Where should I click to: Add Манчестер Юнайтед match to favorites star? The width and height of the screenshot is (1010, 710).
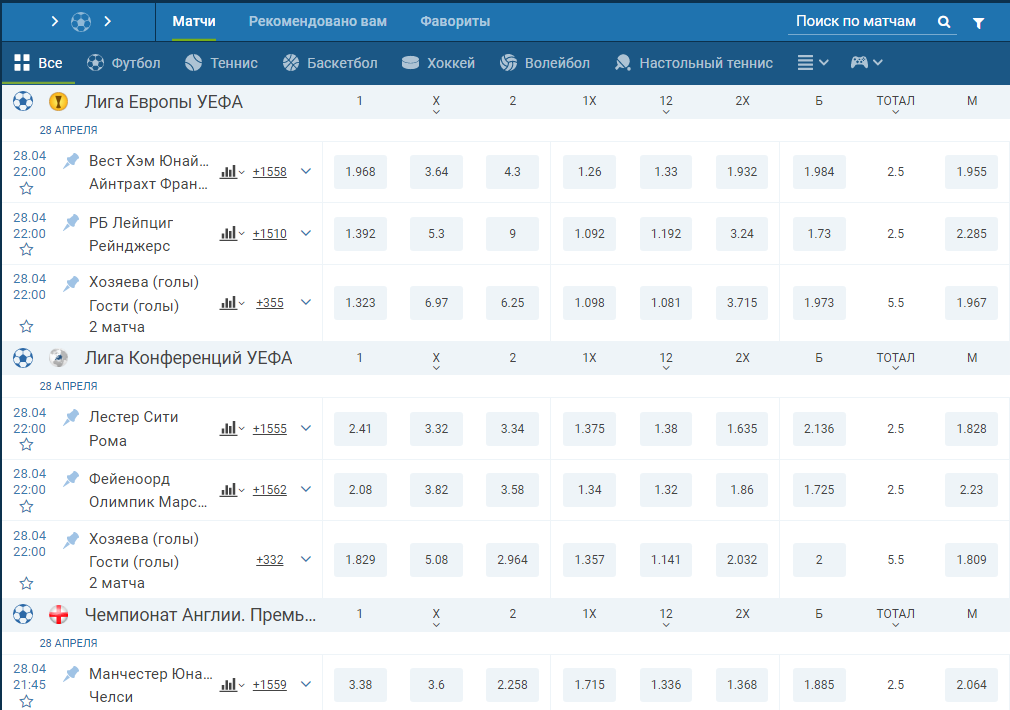26,701
